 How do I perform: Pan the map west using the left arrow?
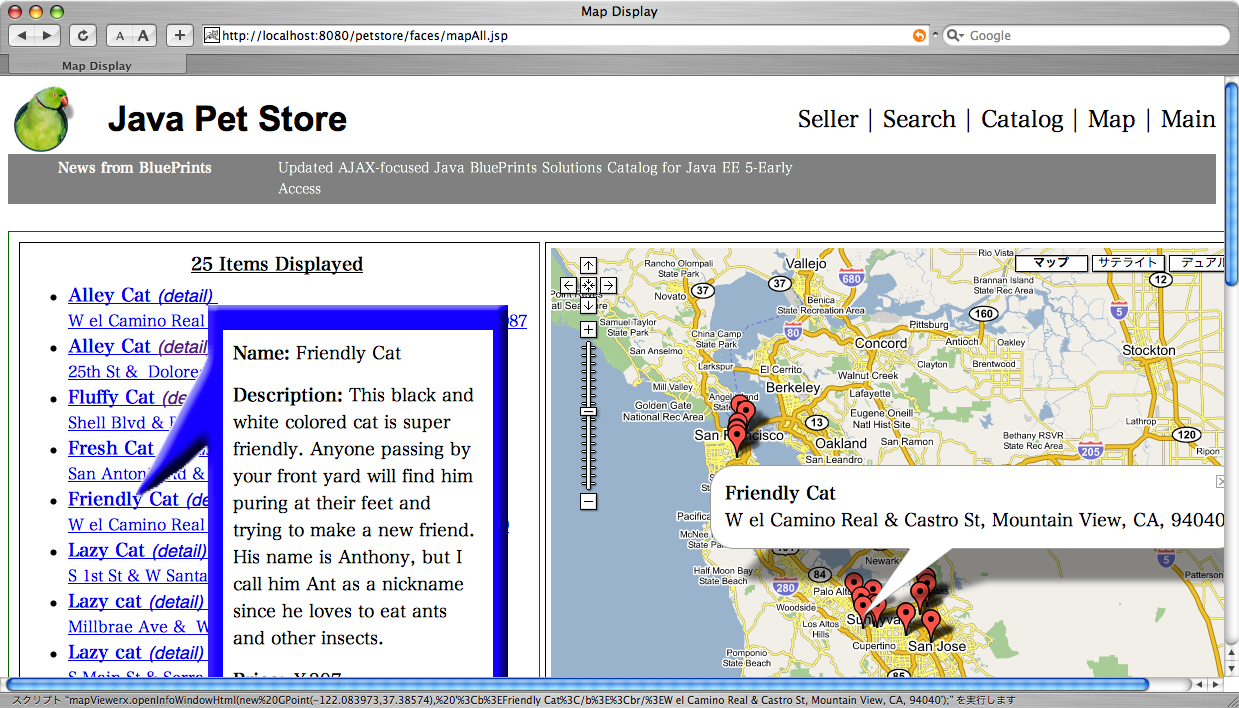coord(570,285)
